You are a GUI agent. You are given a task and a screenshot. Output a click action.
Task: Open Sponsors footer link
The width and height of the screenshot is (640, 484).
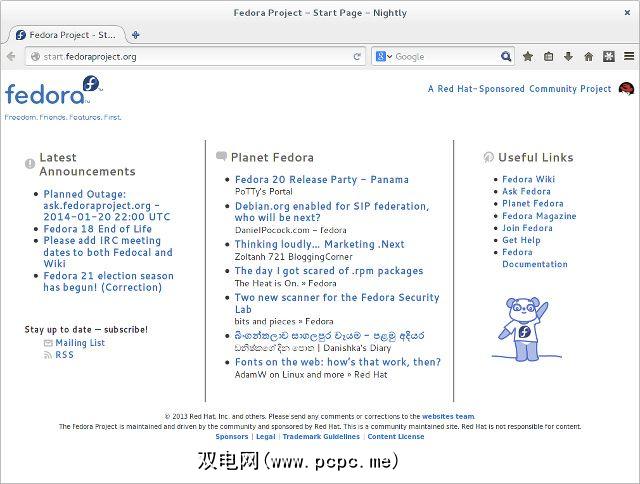click(x=231, y=436)
